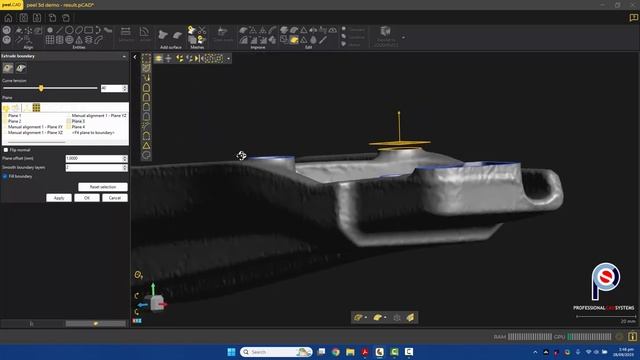Click the Curve tension slider handle
This screenshot has height=360, width=640.
click(41, 88)
